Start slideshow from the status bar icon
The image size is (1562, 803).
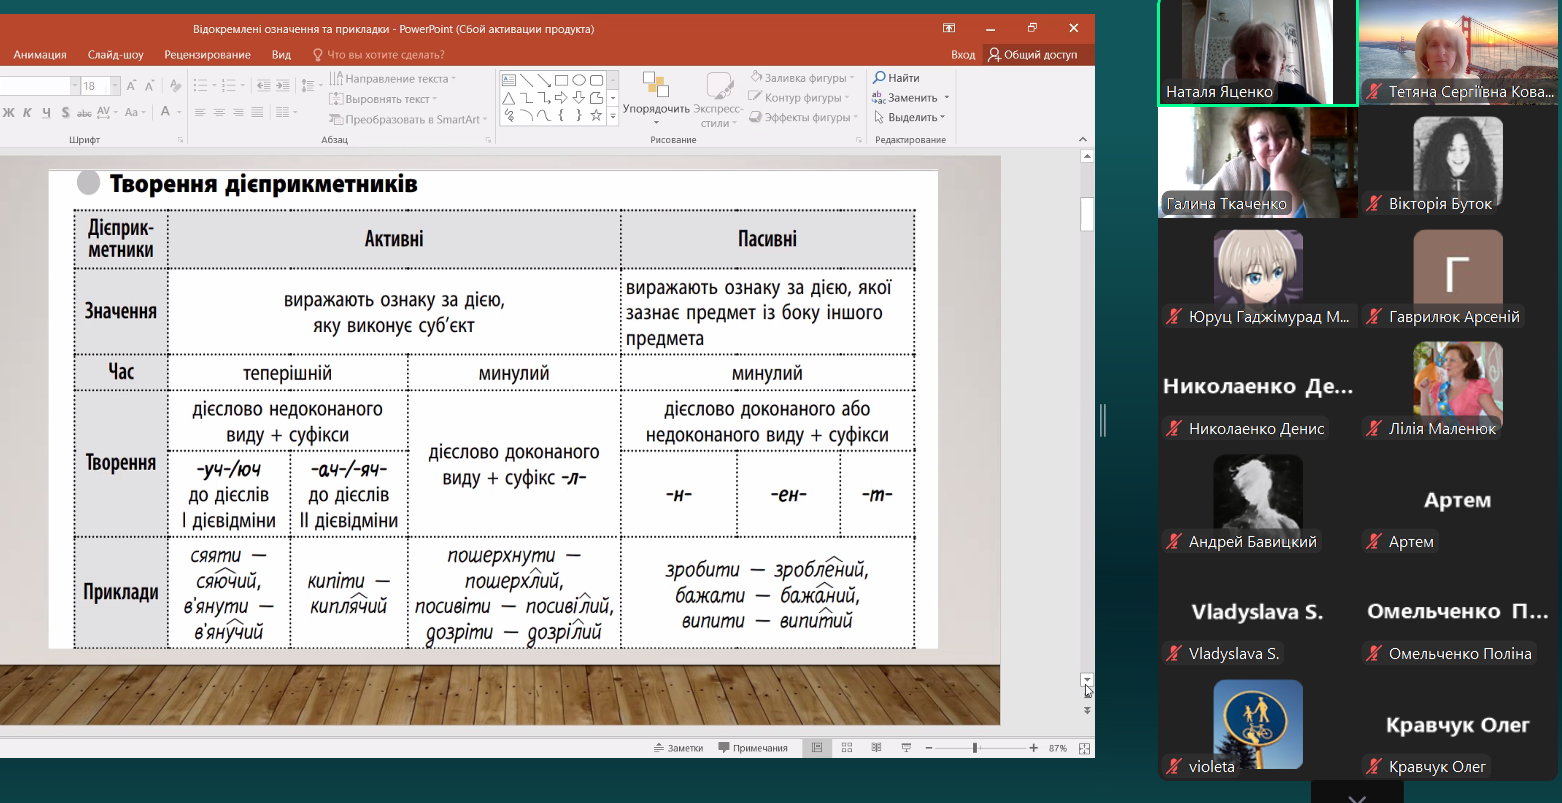906,748
